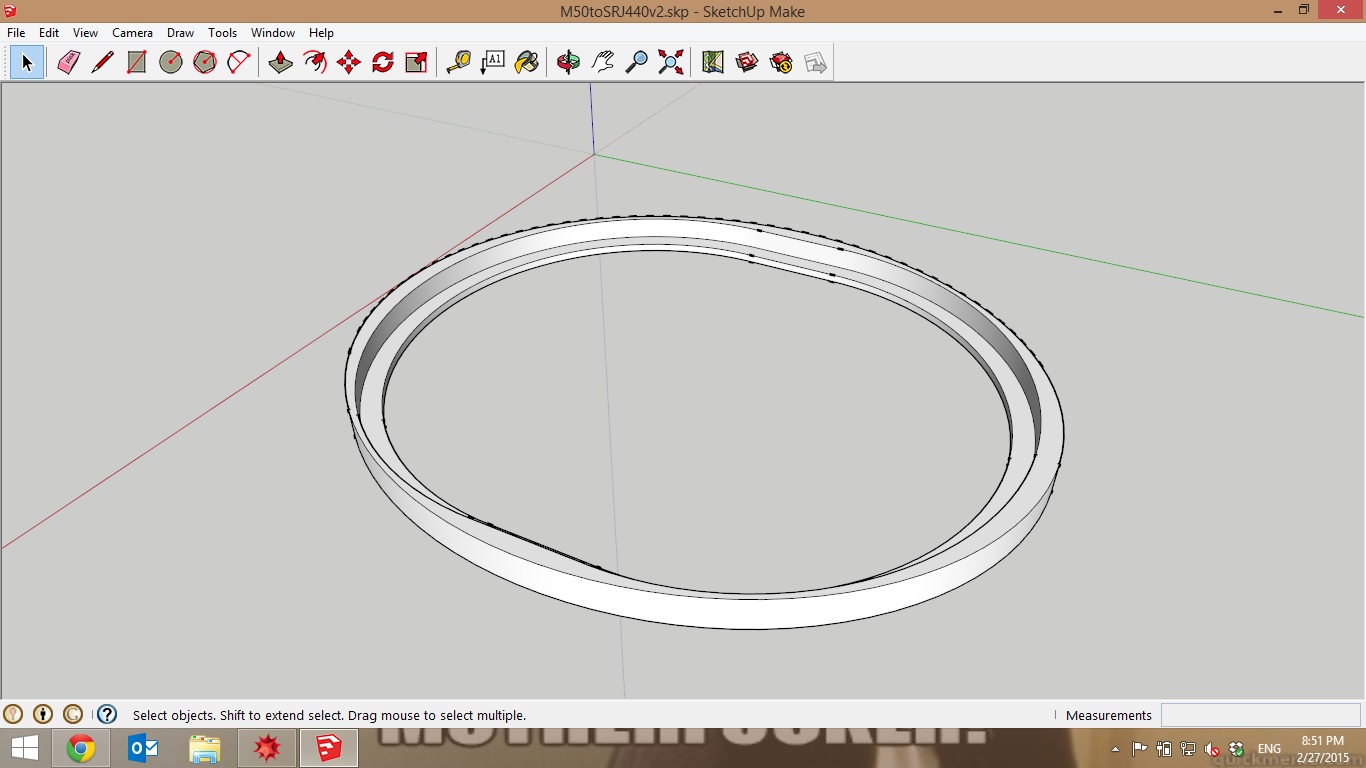
Task: Click the Measurements input box
Action: 1260,715
